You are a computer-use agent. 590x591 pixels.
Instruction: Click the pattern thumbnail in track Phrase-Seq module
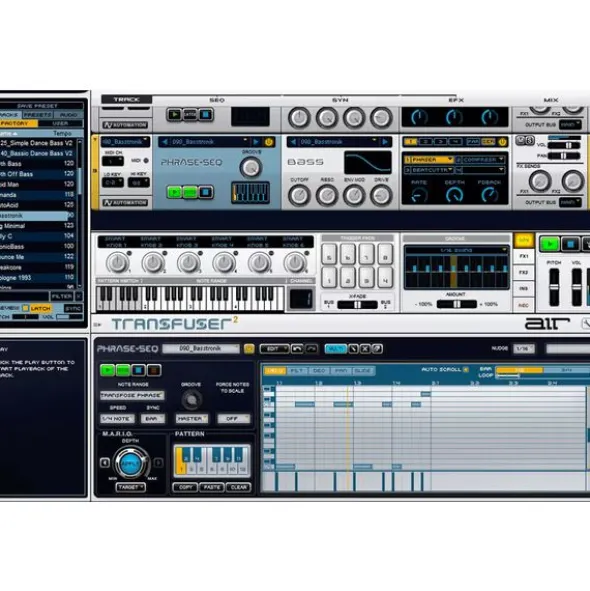(251, 192)
